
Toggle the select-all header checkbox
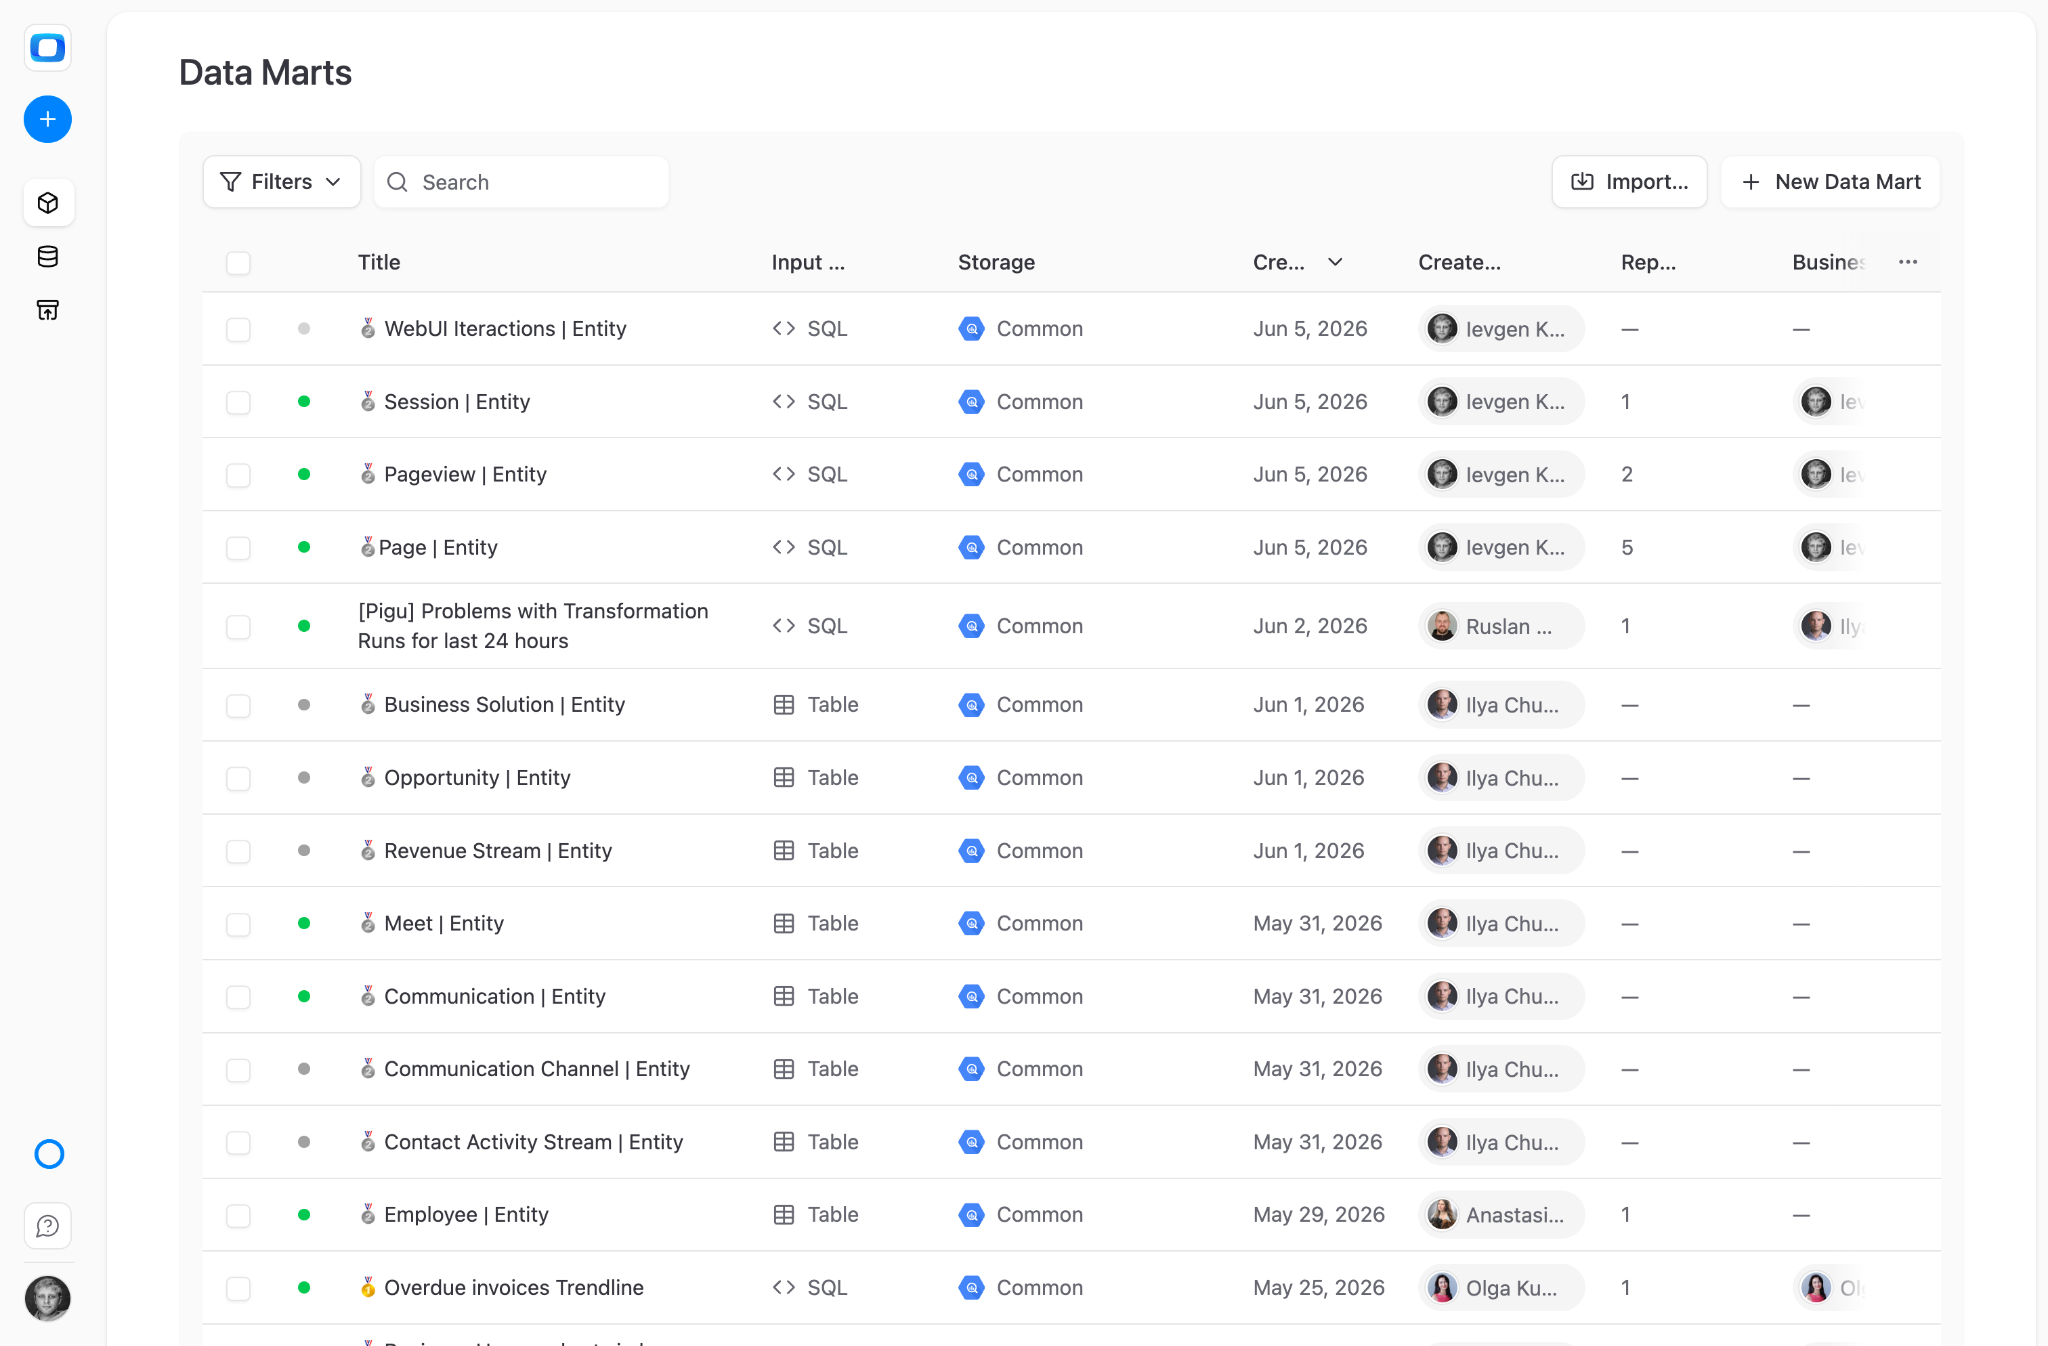point(238,263)
